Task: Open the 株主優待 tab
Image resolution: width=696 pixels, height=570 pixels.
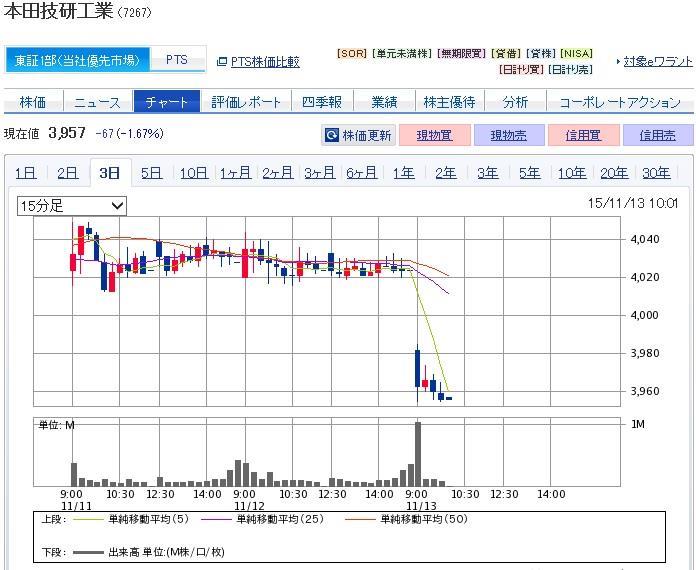Action: (450, 102)
